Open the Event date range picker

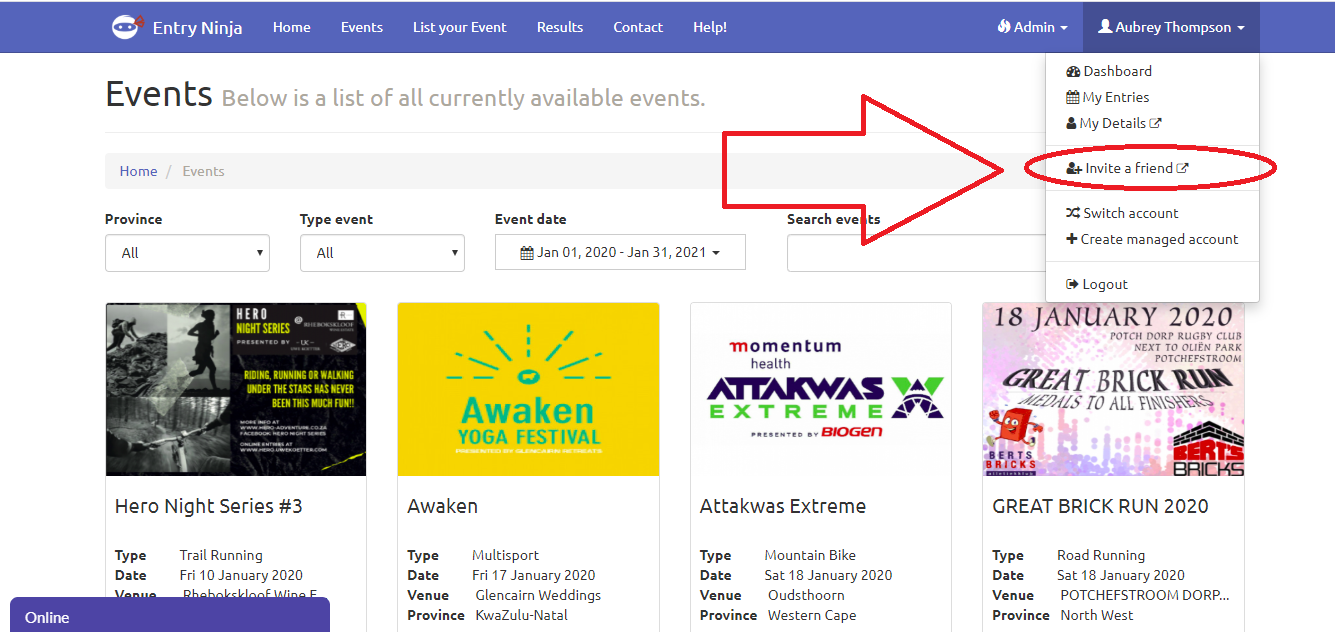point(620,253)
